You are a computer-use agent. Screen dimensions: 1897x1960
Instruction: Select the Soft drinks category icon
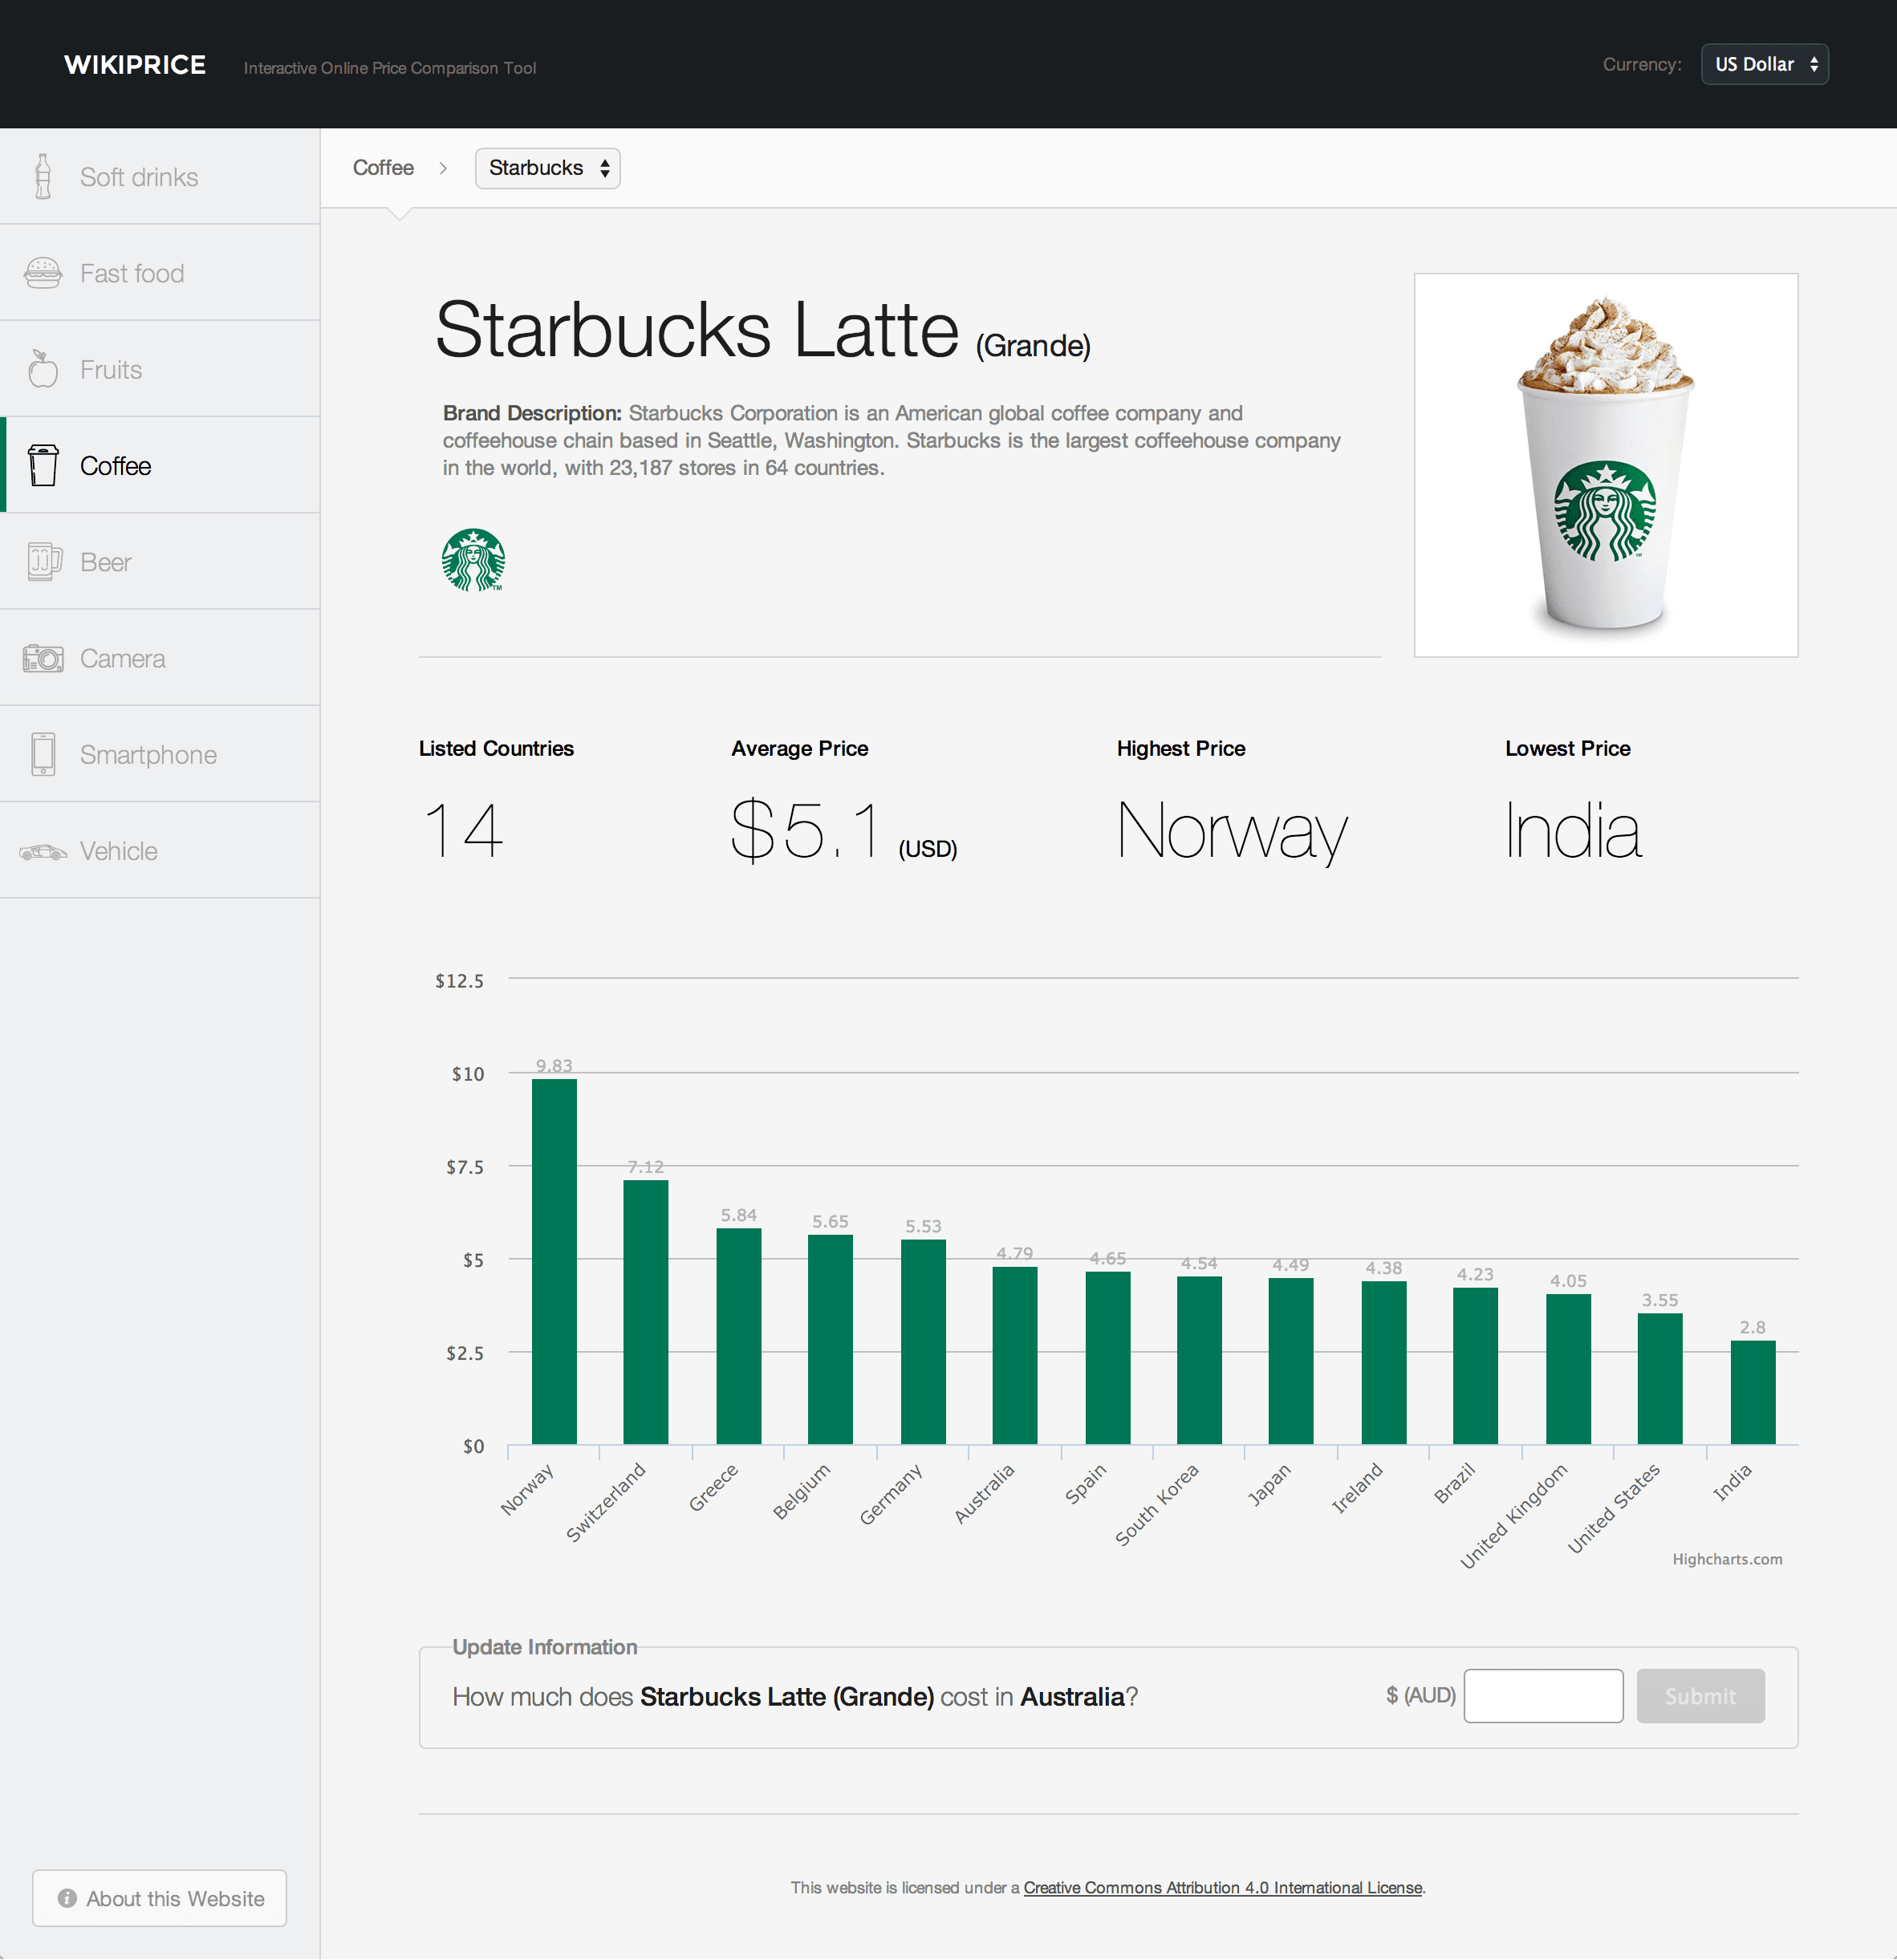43,176
